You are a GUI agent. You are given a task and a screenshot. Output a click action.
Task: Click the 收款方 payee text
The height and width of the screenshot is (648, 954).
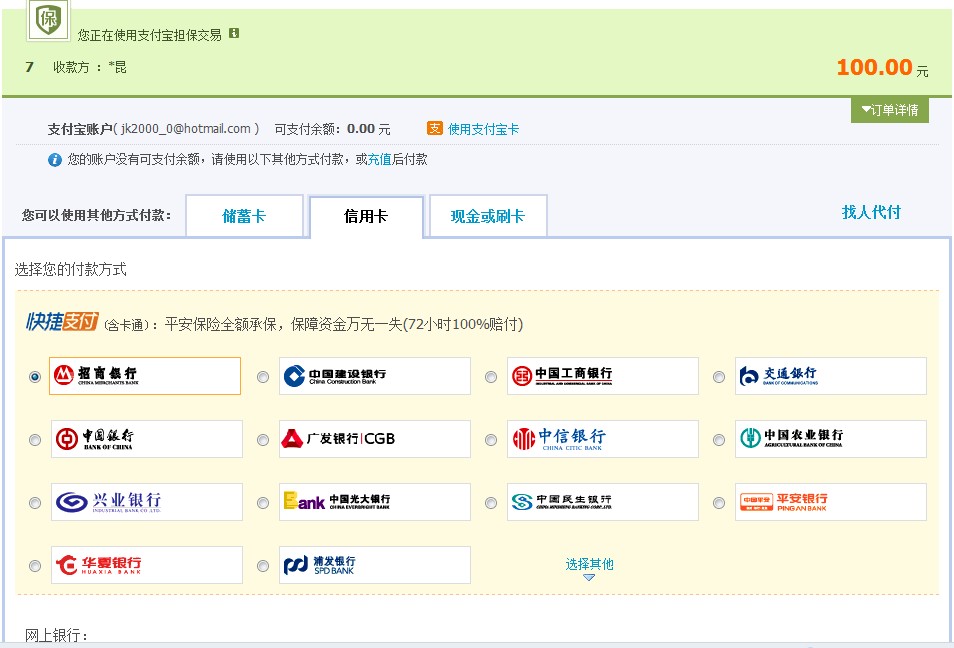pyautogui.click(x=89, y=67)
